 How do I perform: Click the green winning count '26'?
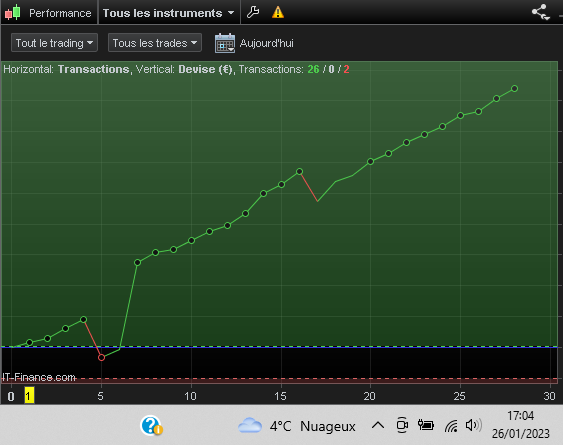(x=313, y=69)
